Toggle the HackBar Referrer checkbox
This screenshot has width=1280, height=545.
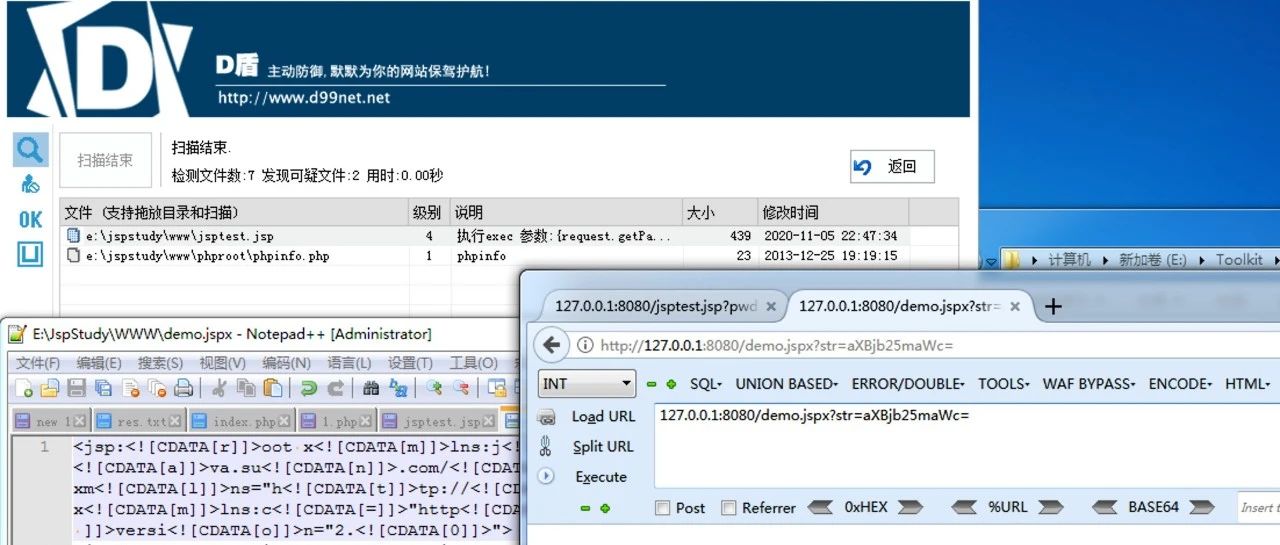pos(728,508)
